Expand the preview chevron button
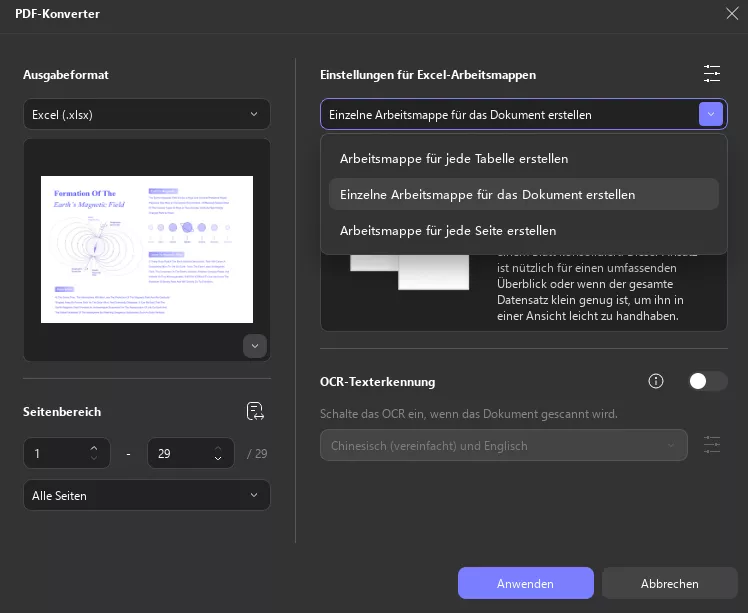748x613 pixels. coord(255,346)
